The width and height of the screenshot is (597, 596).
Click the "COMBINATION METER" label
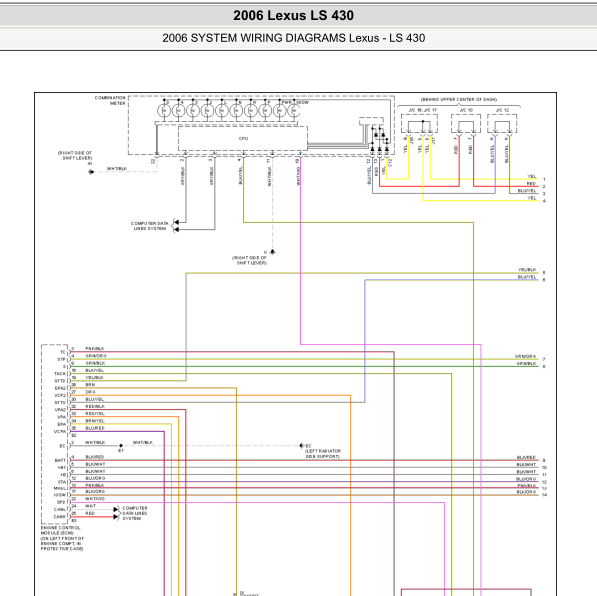click(110, 101)
